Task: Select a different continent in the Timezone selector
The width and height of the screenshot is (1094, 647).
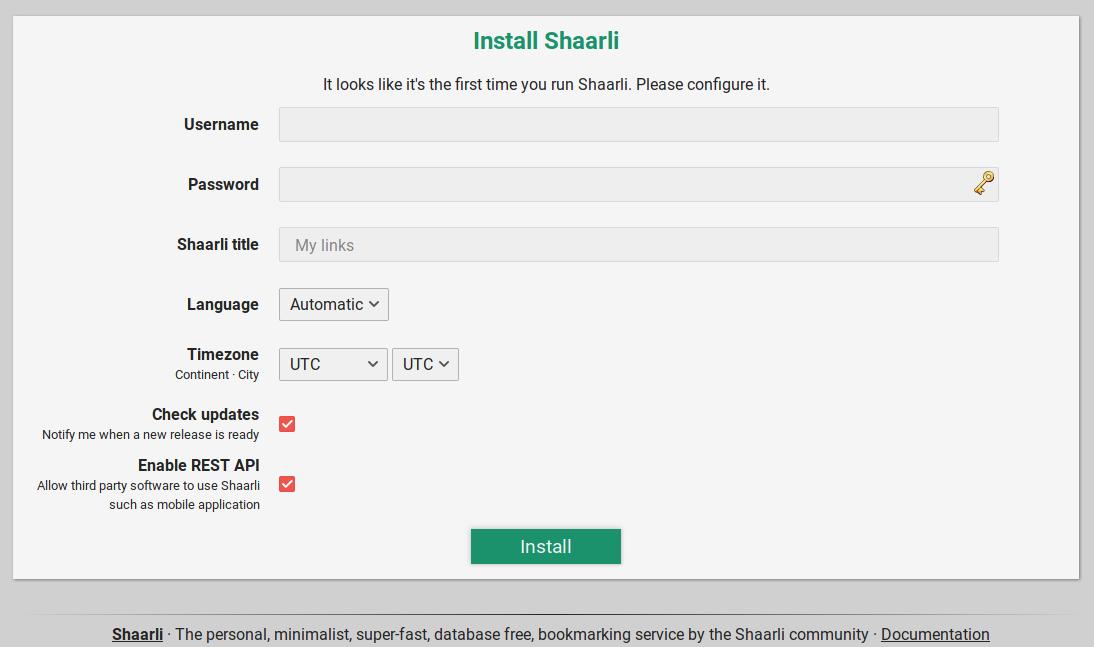Action: pos(332,364)
